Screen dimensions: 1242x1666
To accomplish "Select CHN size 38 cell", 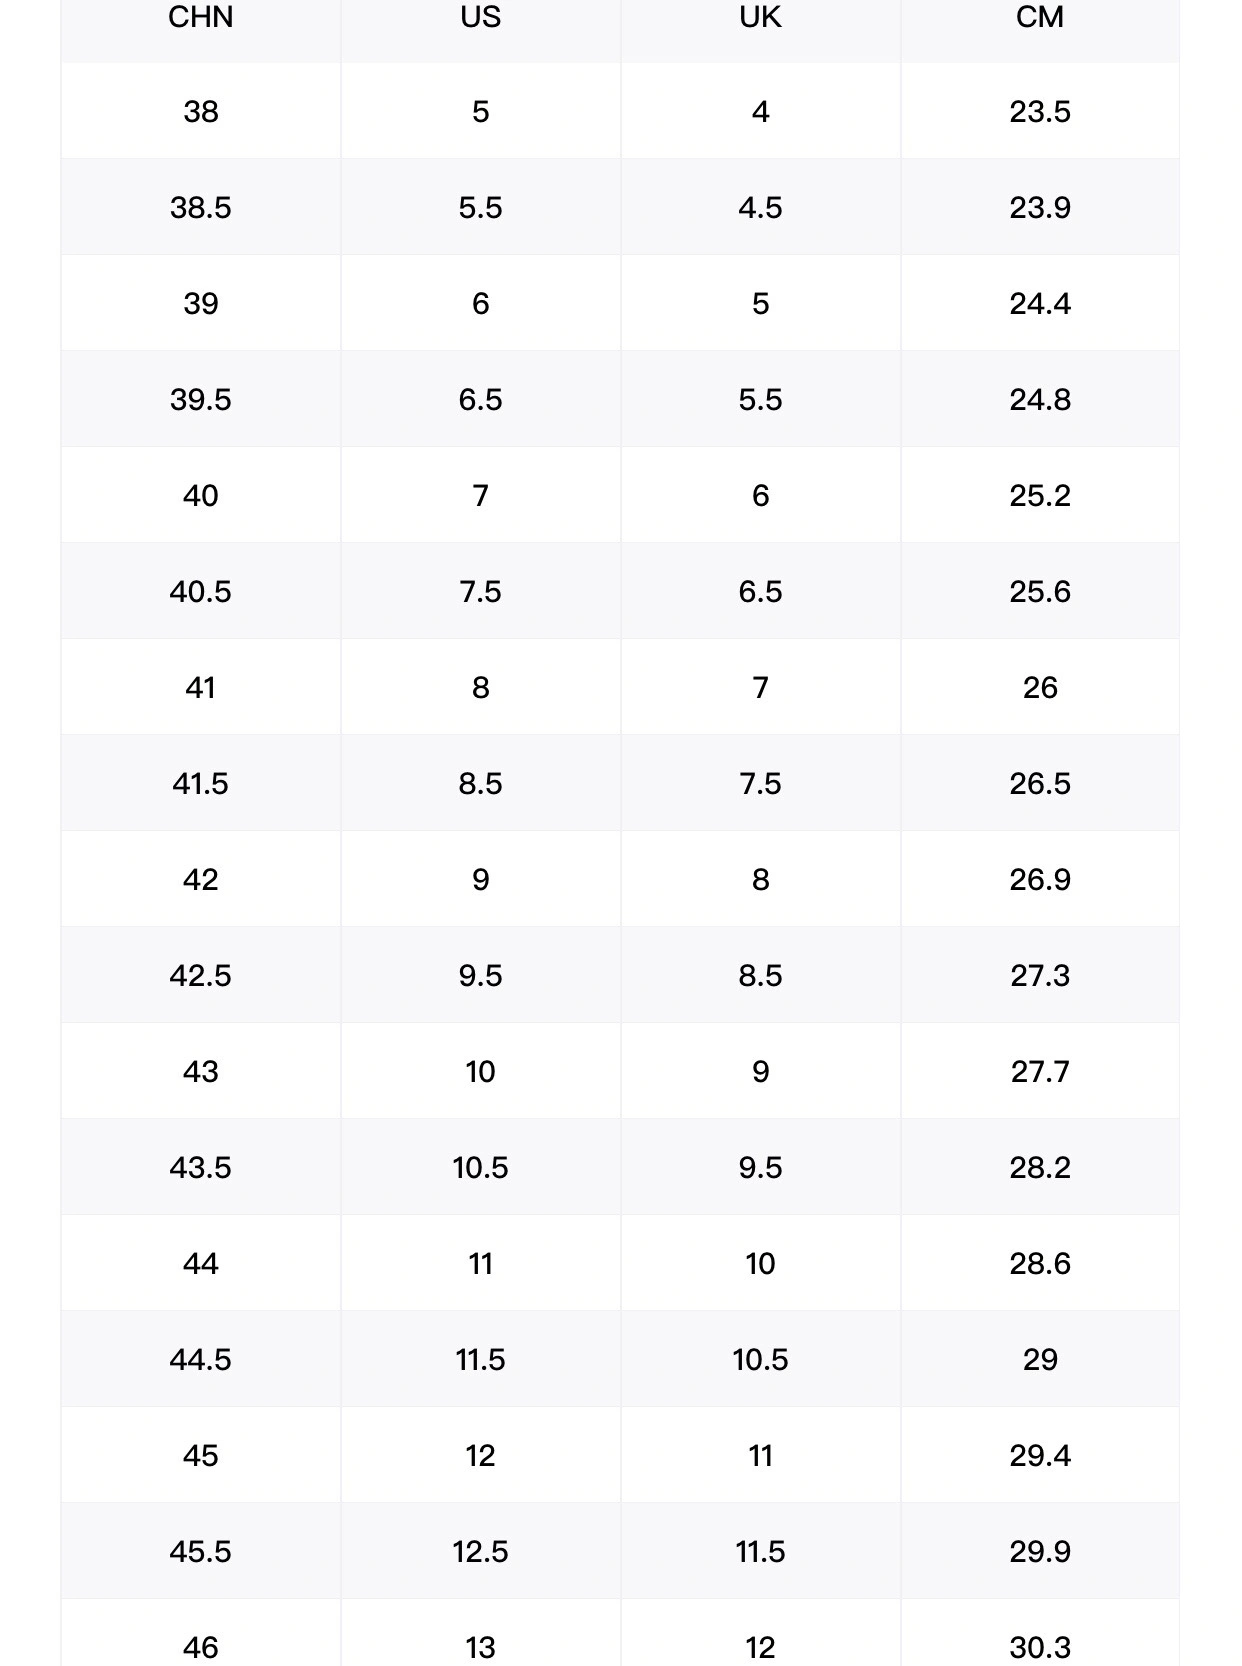I will pos(201,111).
